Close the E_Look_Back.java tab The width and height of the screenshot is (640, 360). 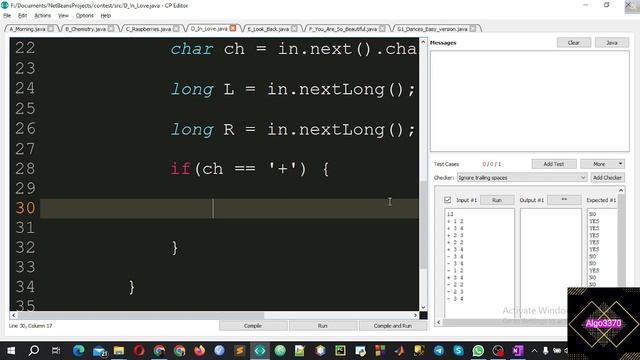click(294, 29)
